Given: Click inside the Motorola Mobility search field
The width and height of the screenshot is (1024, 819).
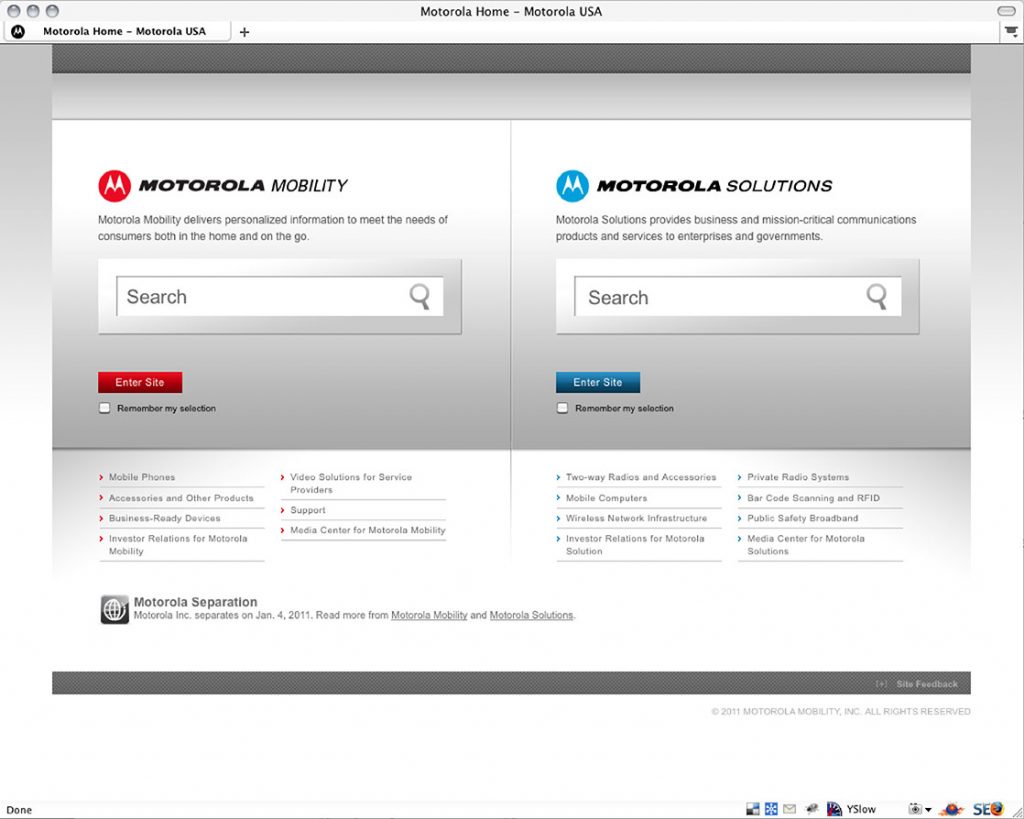Looking at the screenshot, I should (x=260, y=297).
